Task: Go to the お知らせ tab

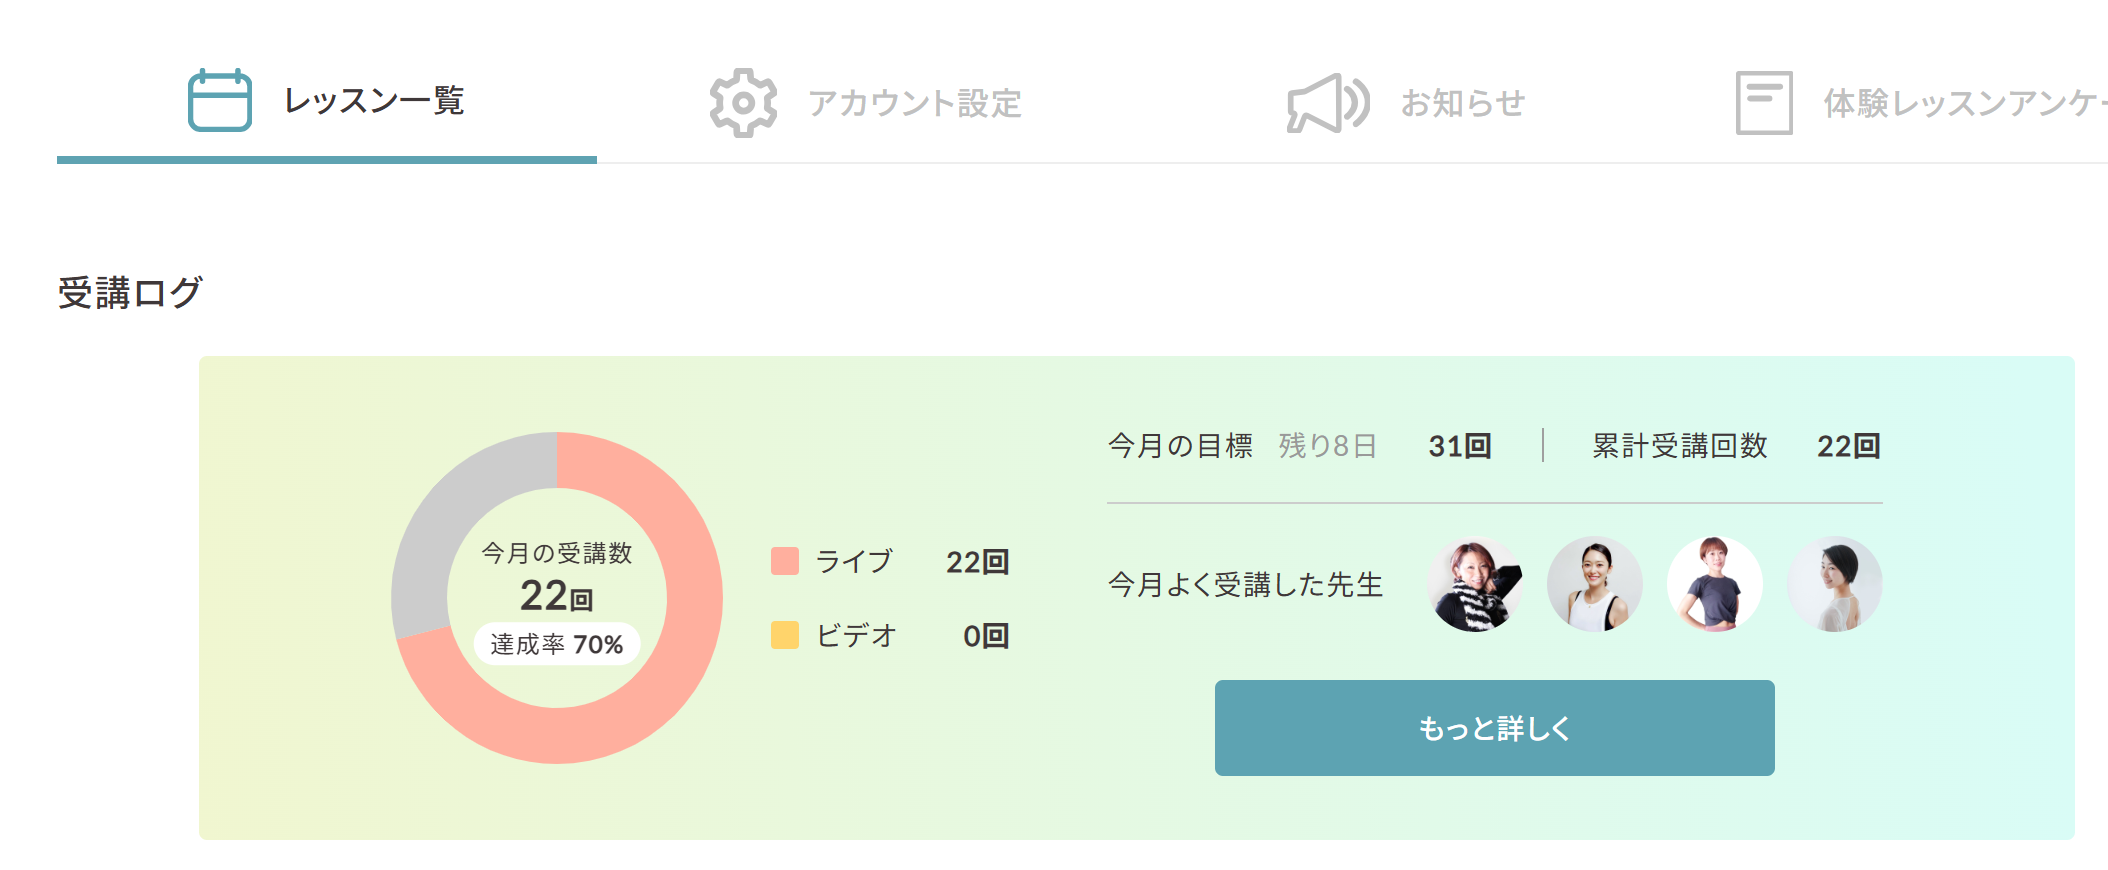Action: click(1462, 103)
